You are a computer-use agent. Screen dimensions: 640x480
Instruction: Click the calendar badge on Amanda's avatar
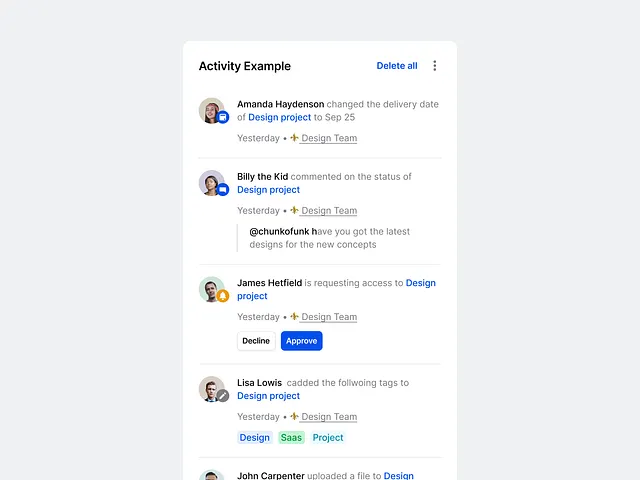[223, 117]
